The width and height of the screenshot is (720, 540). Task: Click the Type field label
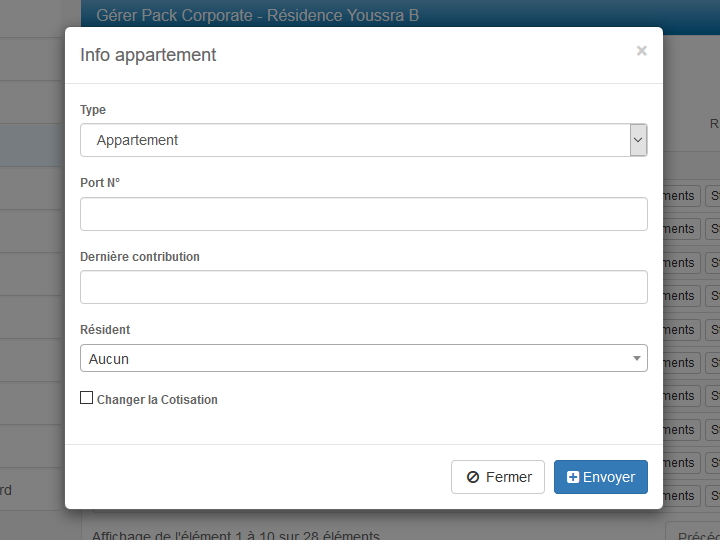pyautogui.click(x=93, y=110)
